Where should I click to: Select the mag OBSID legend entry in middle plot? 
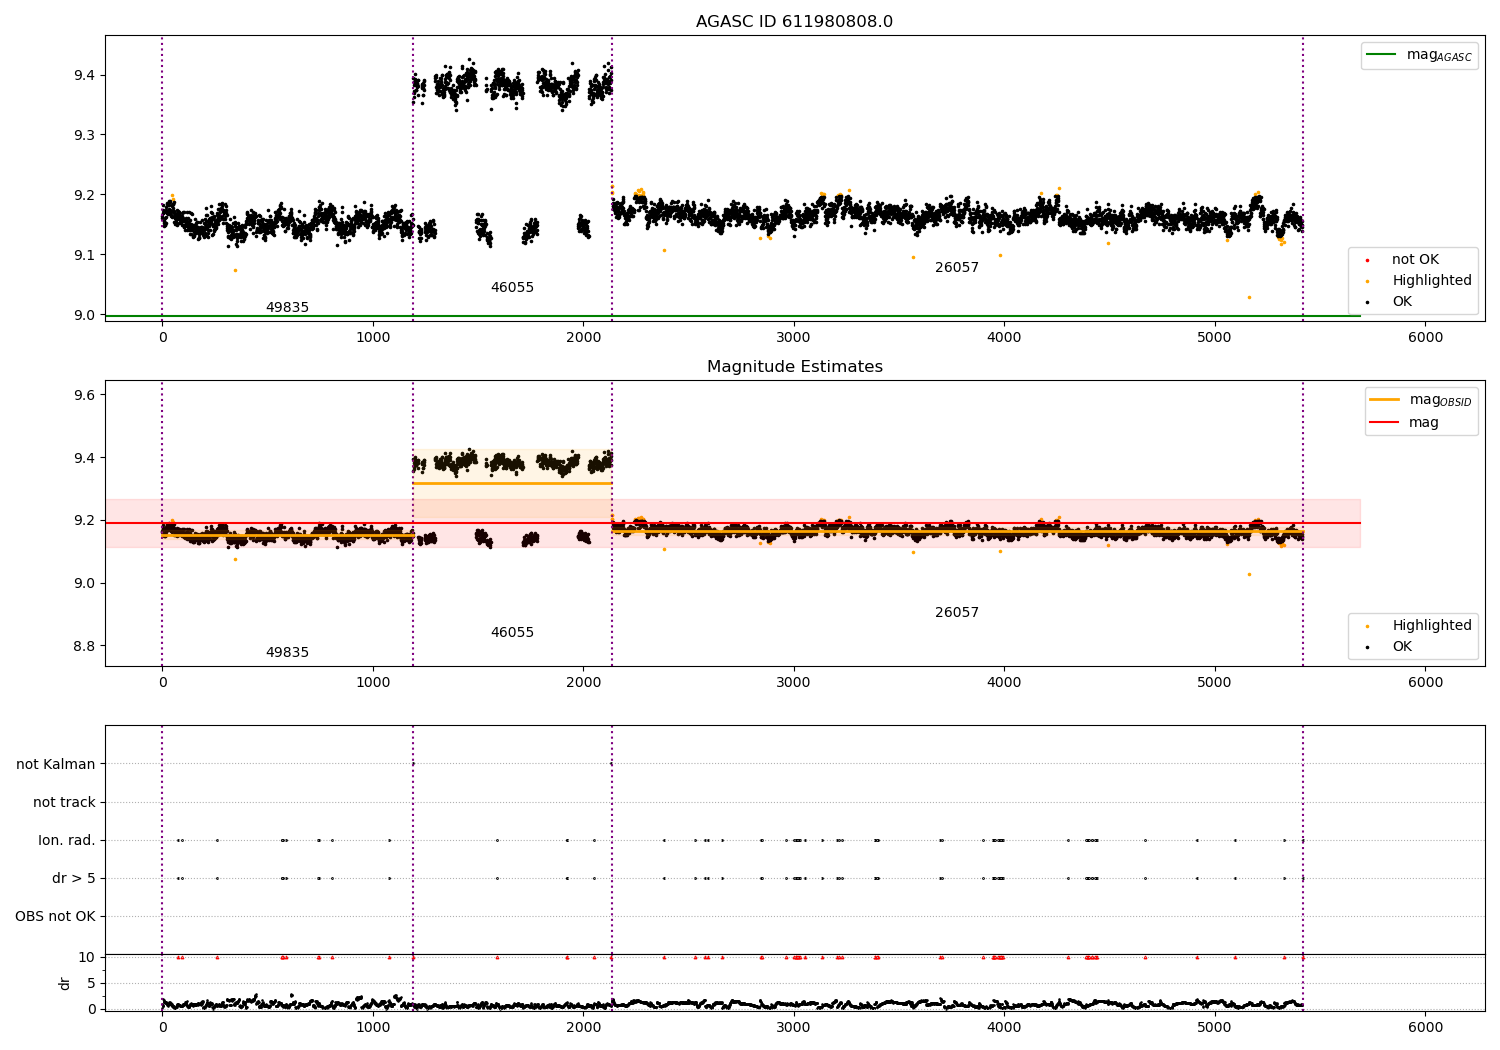click(x=1420, y=400)
